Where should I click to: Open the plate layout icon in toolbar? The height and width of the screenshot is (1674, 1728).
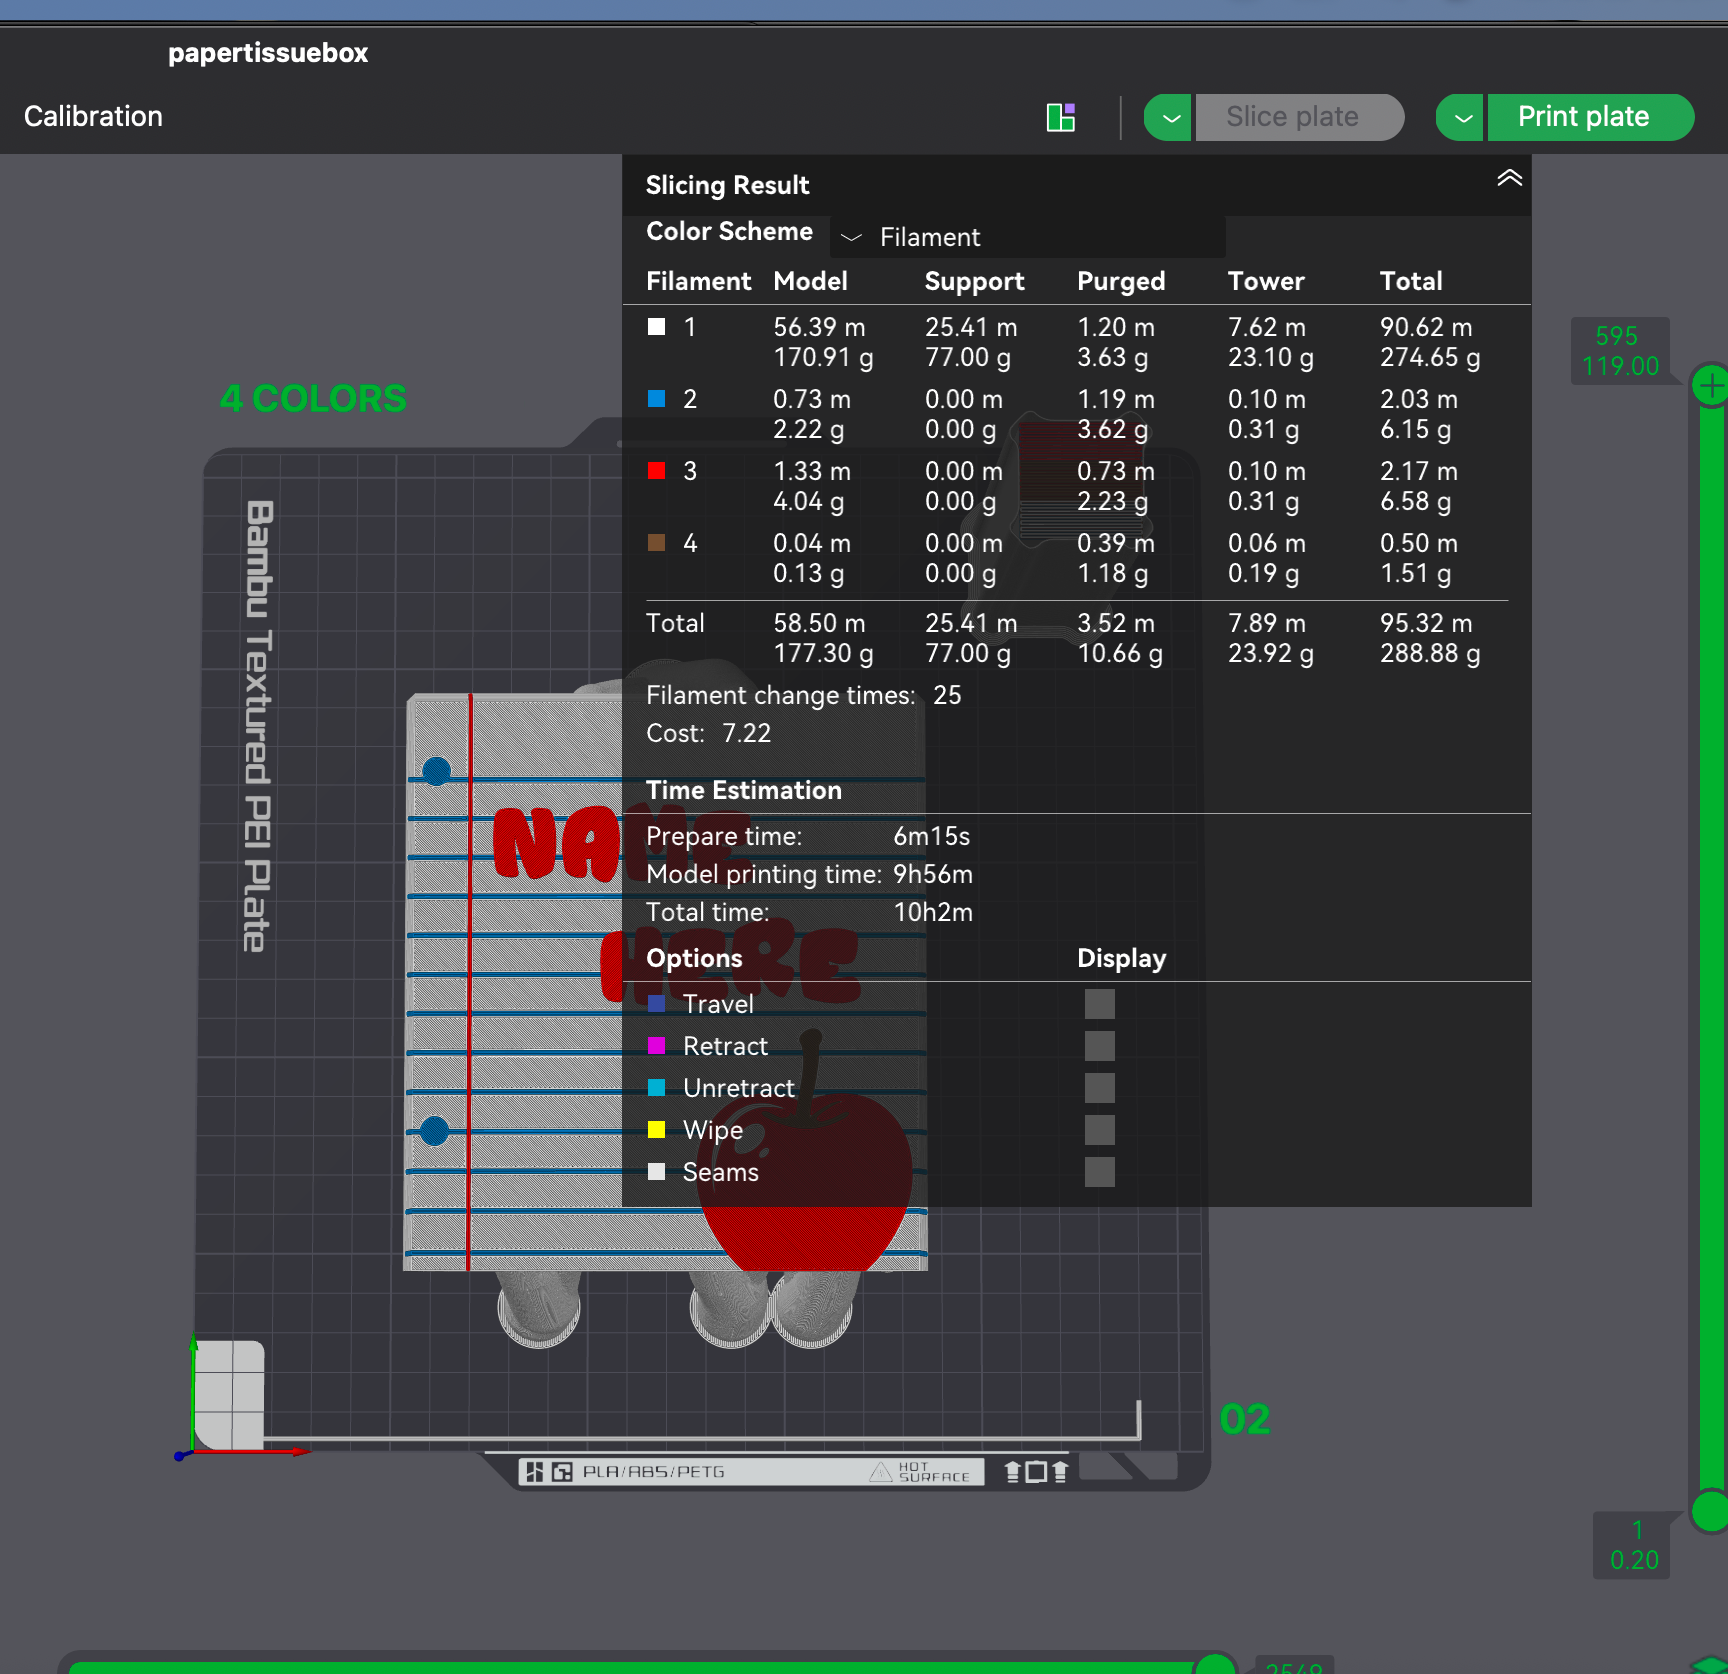click(1060, 117)
